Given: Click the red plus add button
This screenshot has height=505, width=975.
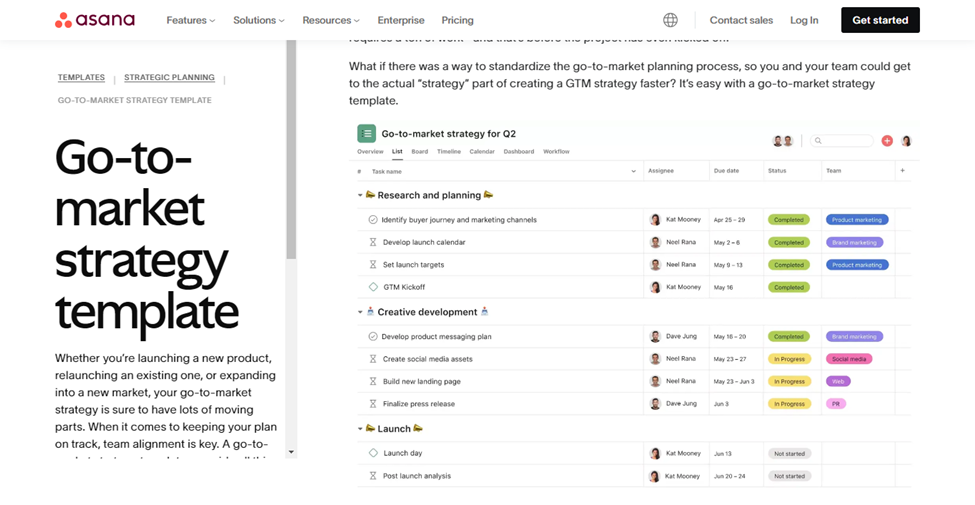Looking at the screenshot, I should 887,141.
